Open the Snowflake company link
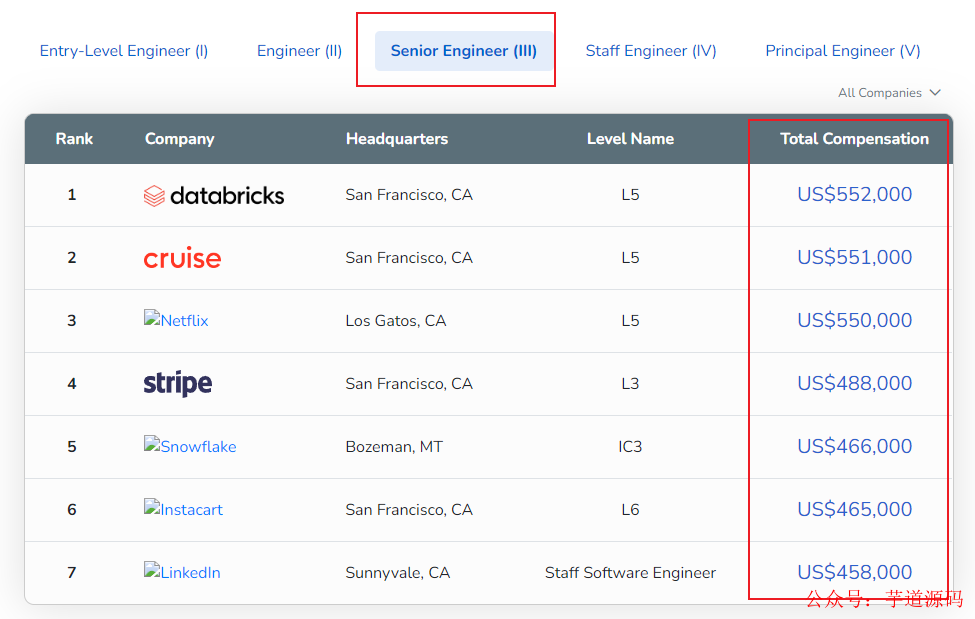This screenshot has height=619, width=975. coord(190,447)
